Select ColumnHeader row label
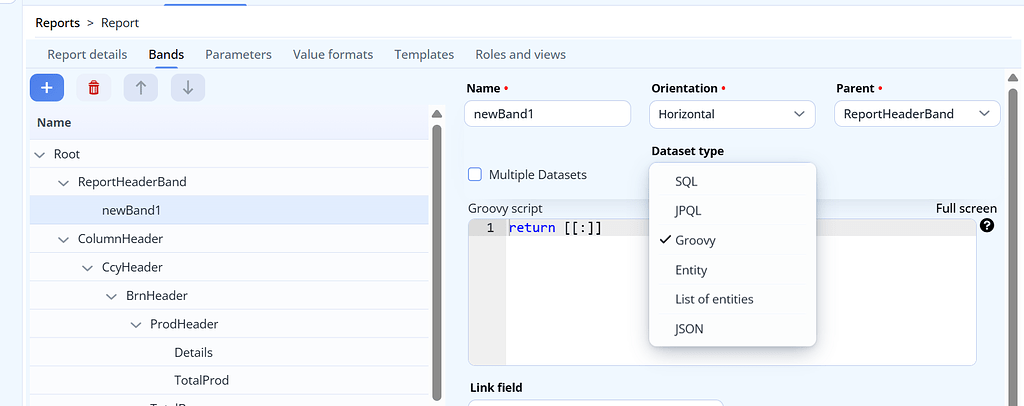 pyautogui.click(x=120, y=239)
